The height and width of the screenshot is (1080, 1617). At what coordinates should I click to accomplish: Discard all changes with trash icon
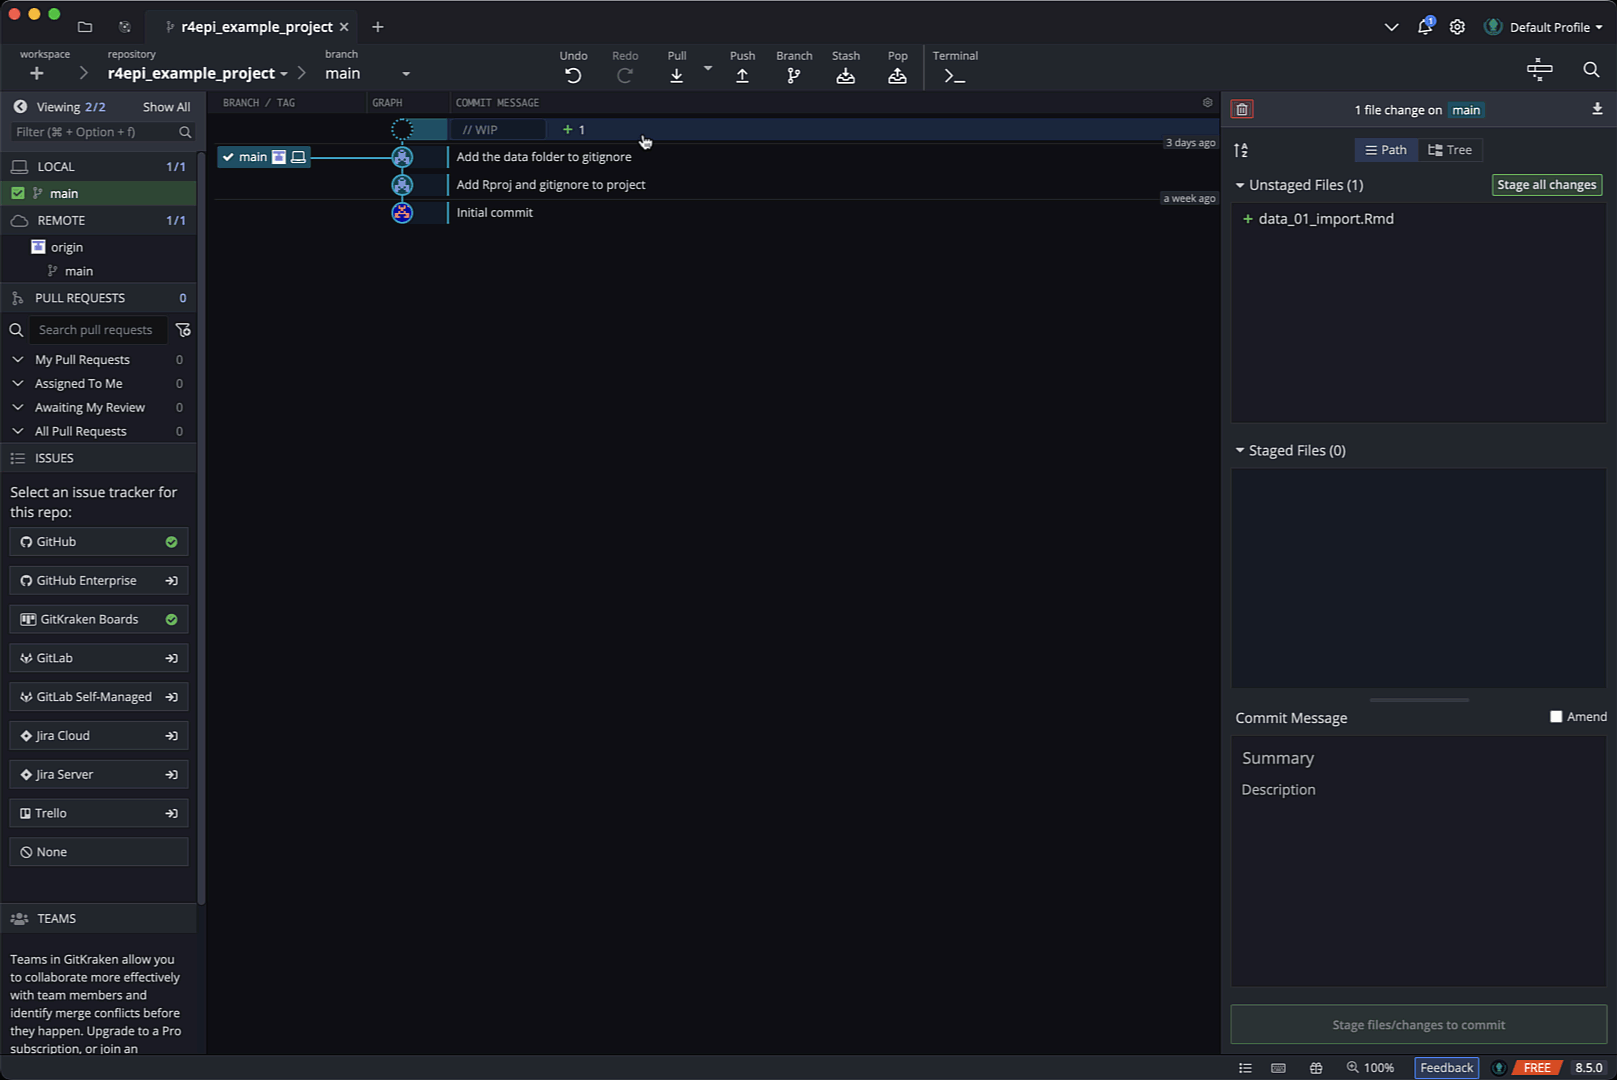(x=1242, y=110)
